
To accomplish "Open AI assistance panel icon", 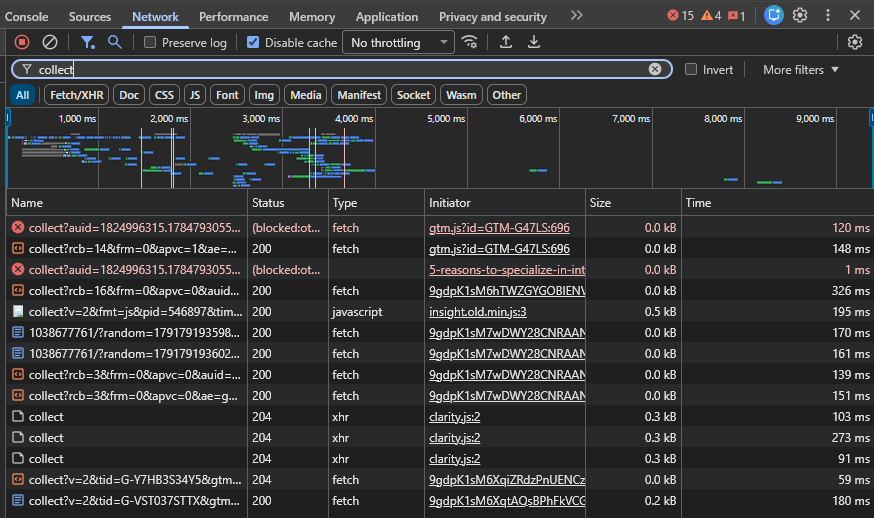I will pos(773,15).
